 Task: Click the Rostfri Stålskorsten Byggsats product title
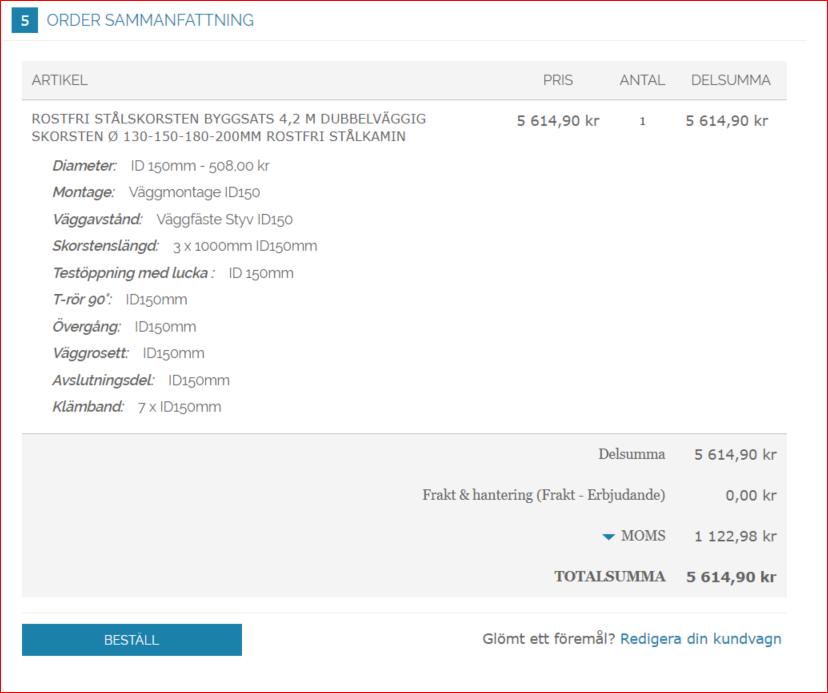pyautogui.click(x=229, y=127)
